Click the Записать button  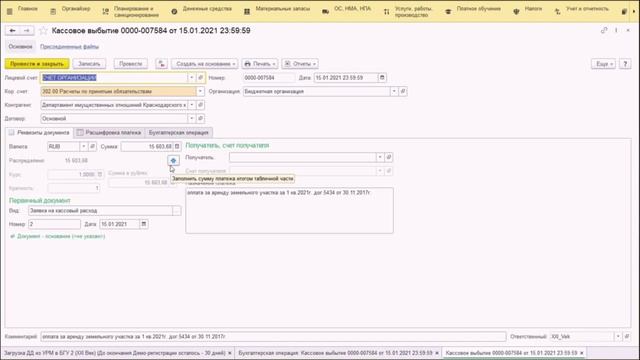pos(89,64)
